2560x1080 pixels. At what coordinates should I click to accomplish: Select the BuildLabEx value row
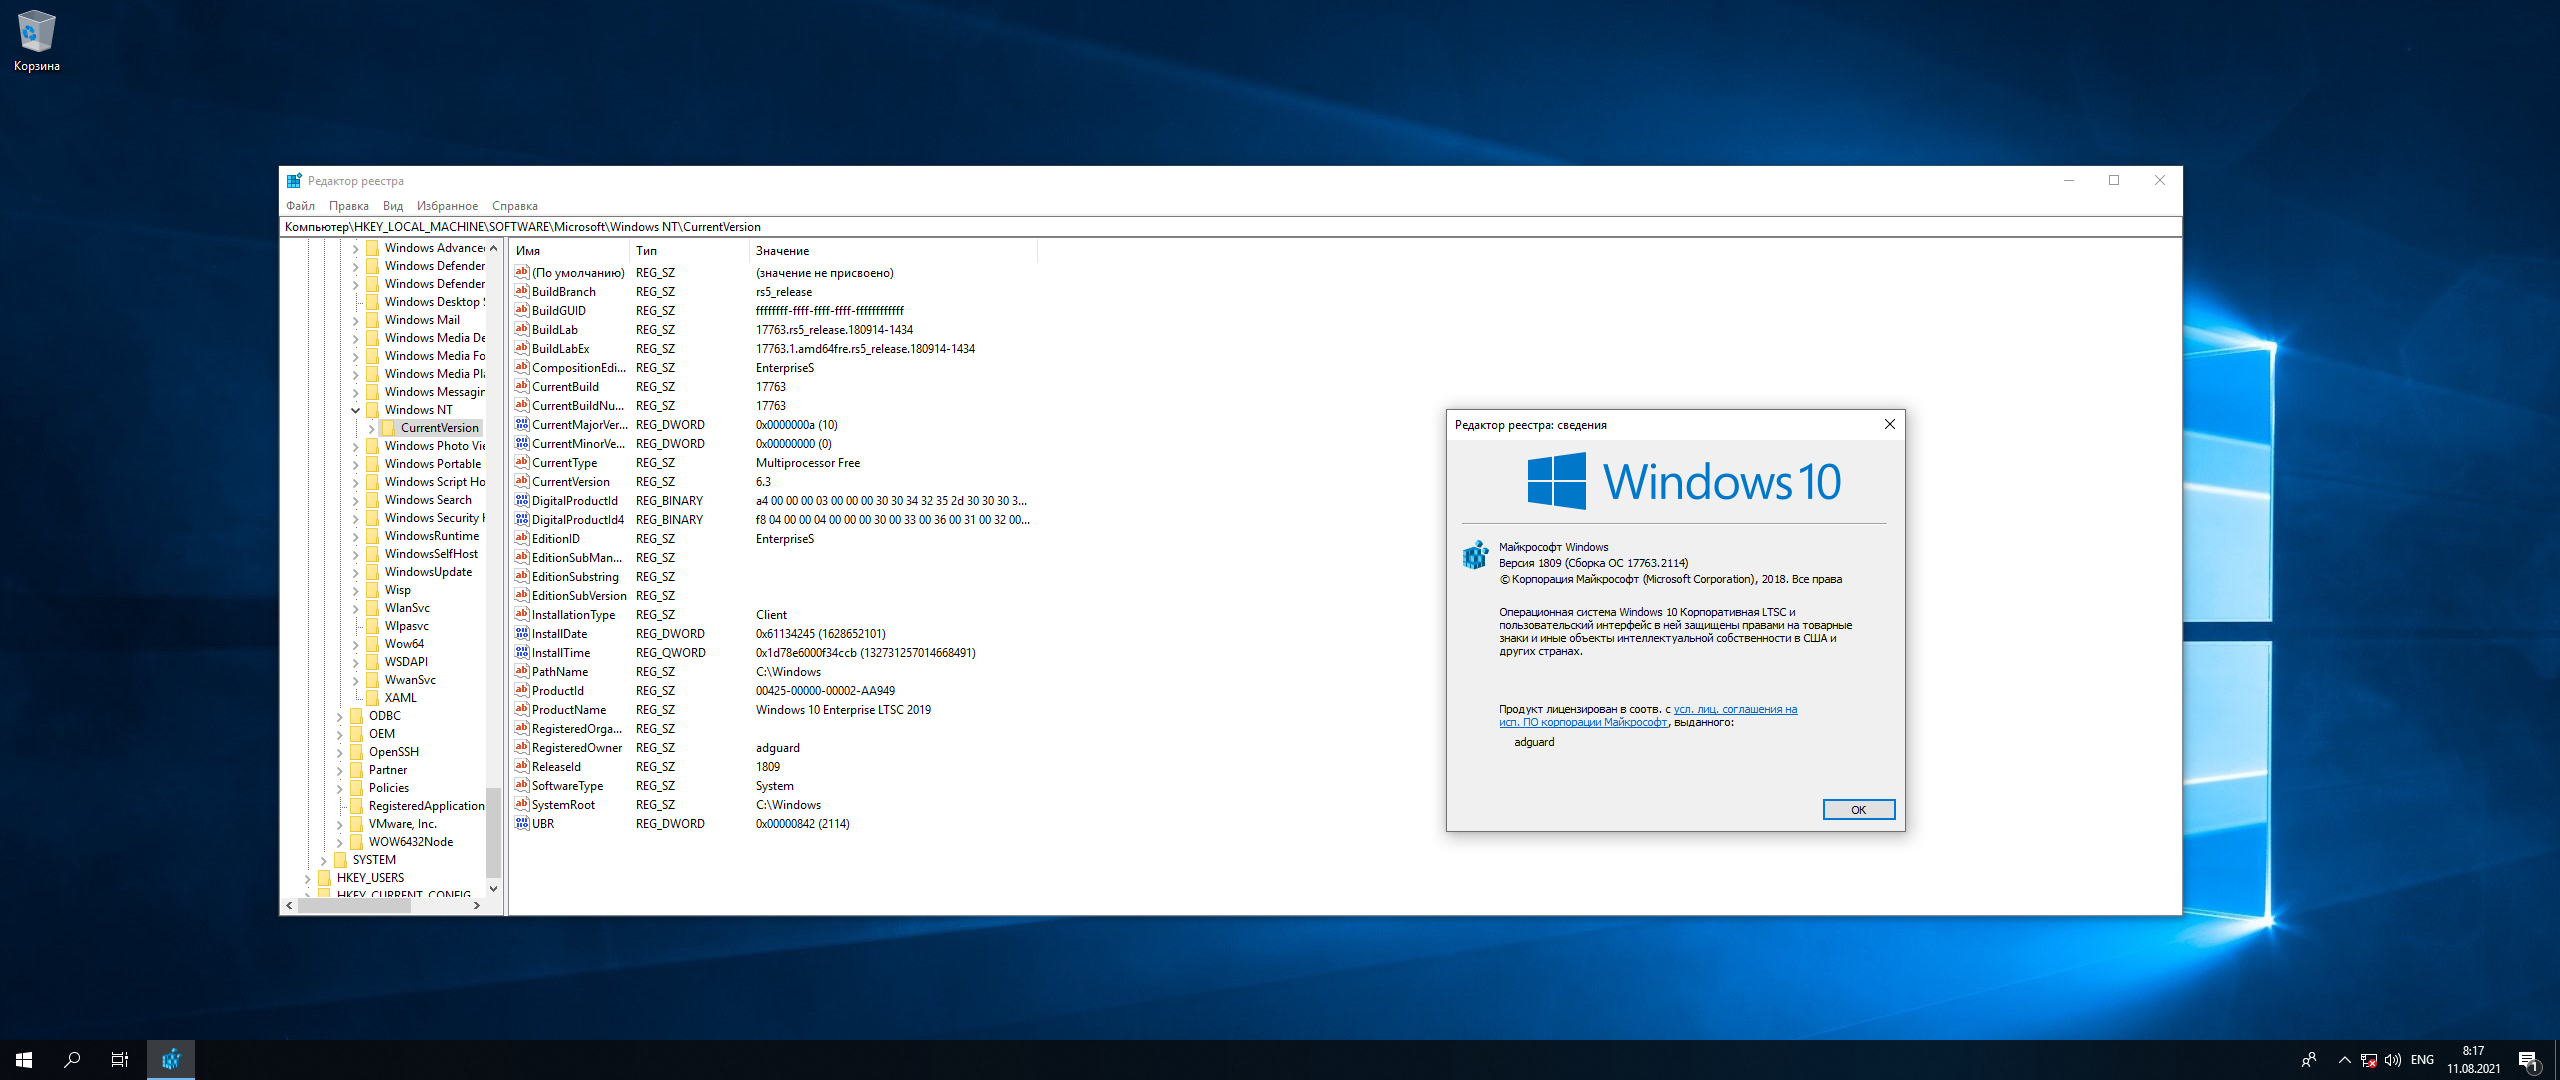tap(775, 348)
